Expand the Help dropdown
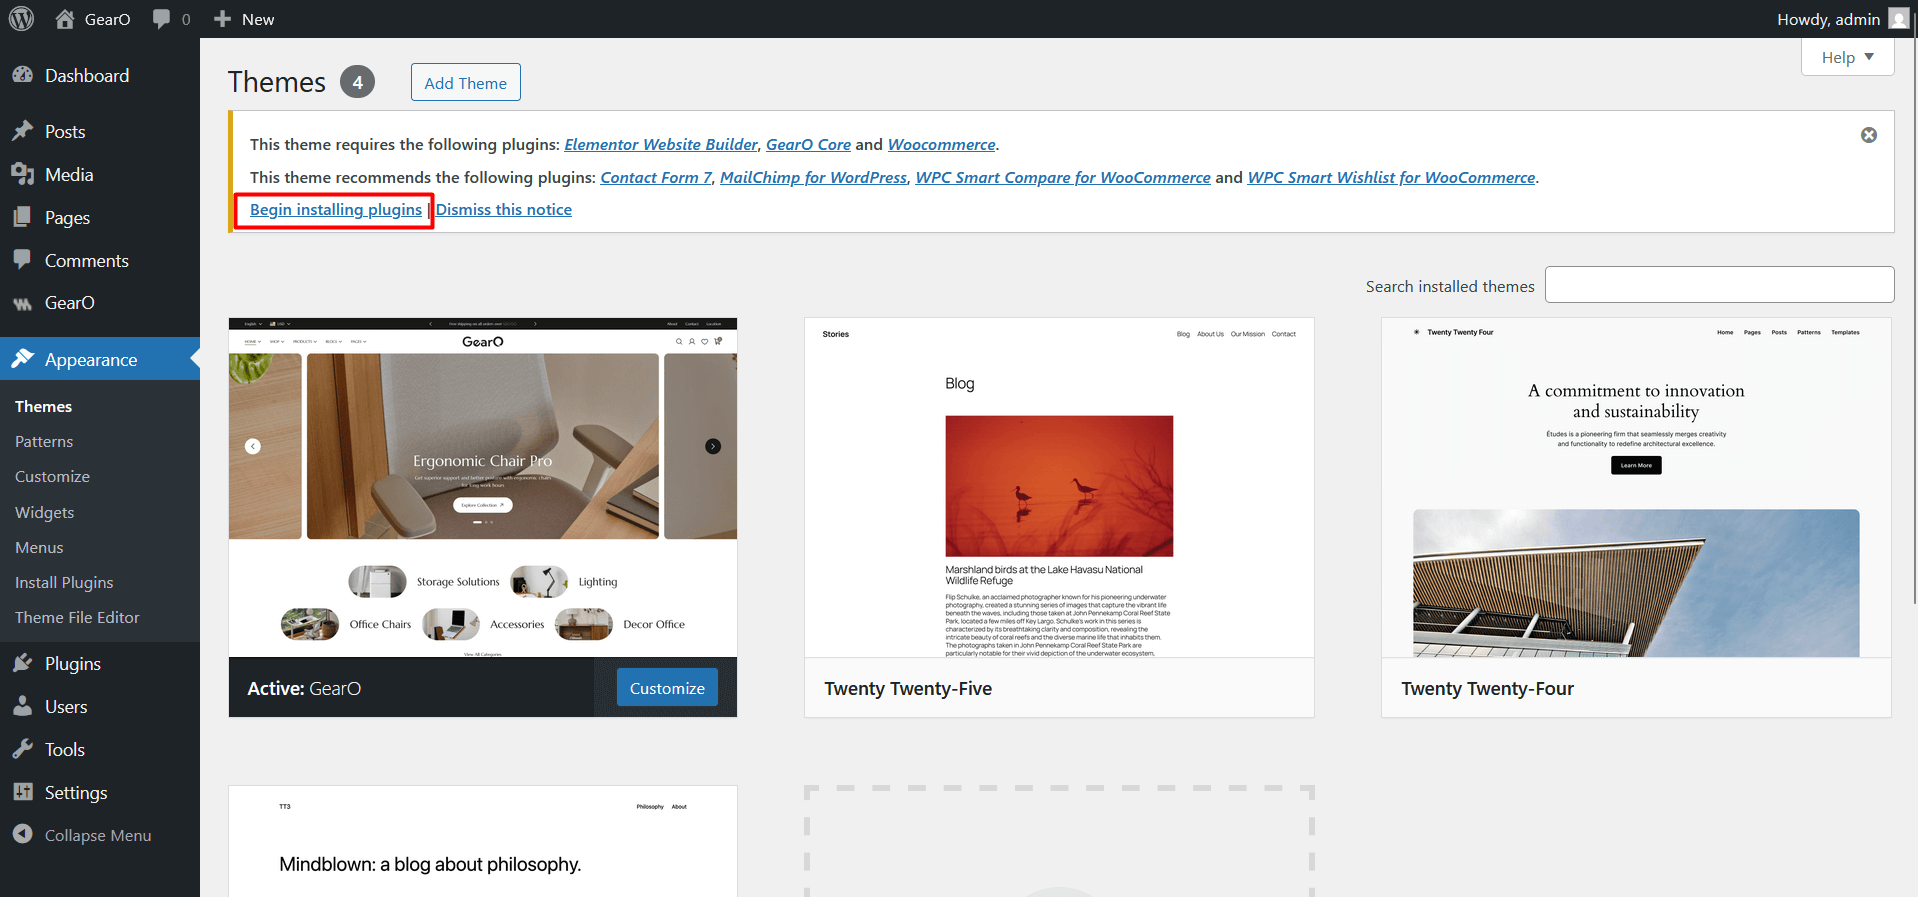1918x897 pixels. 1847,57
